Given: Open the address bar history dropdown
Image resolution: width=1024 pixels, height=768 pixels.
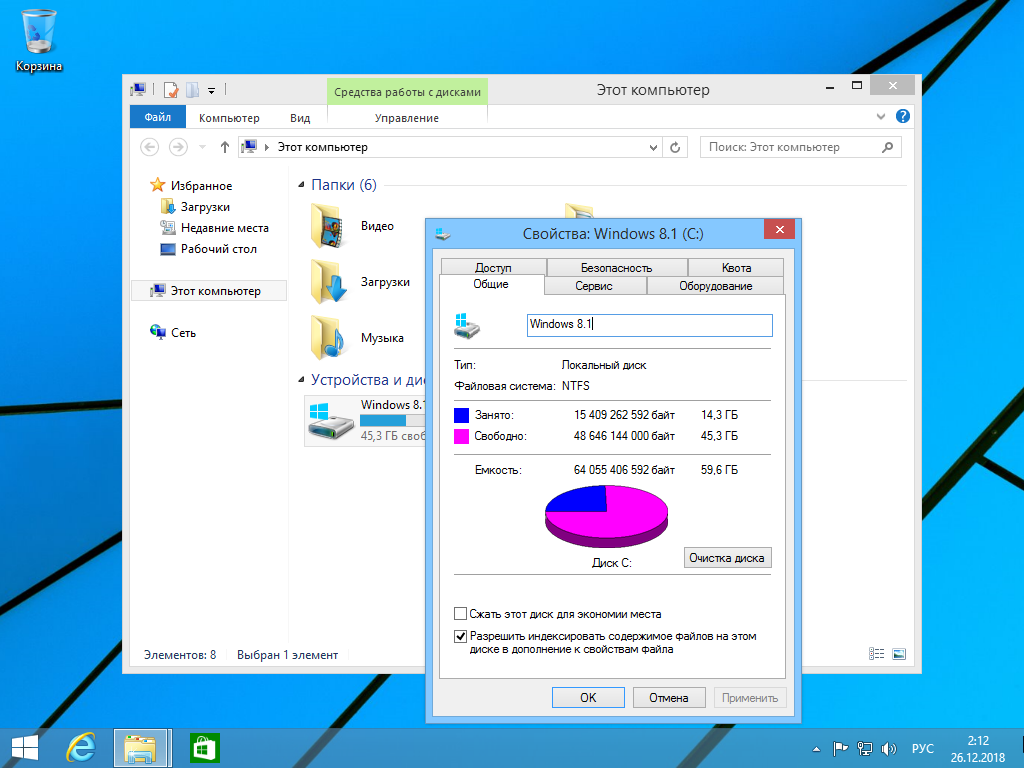Looking at the screenshot, I should point(653,148).
